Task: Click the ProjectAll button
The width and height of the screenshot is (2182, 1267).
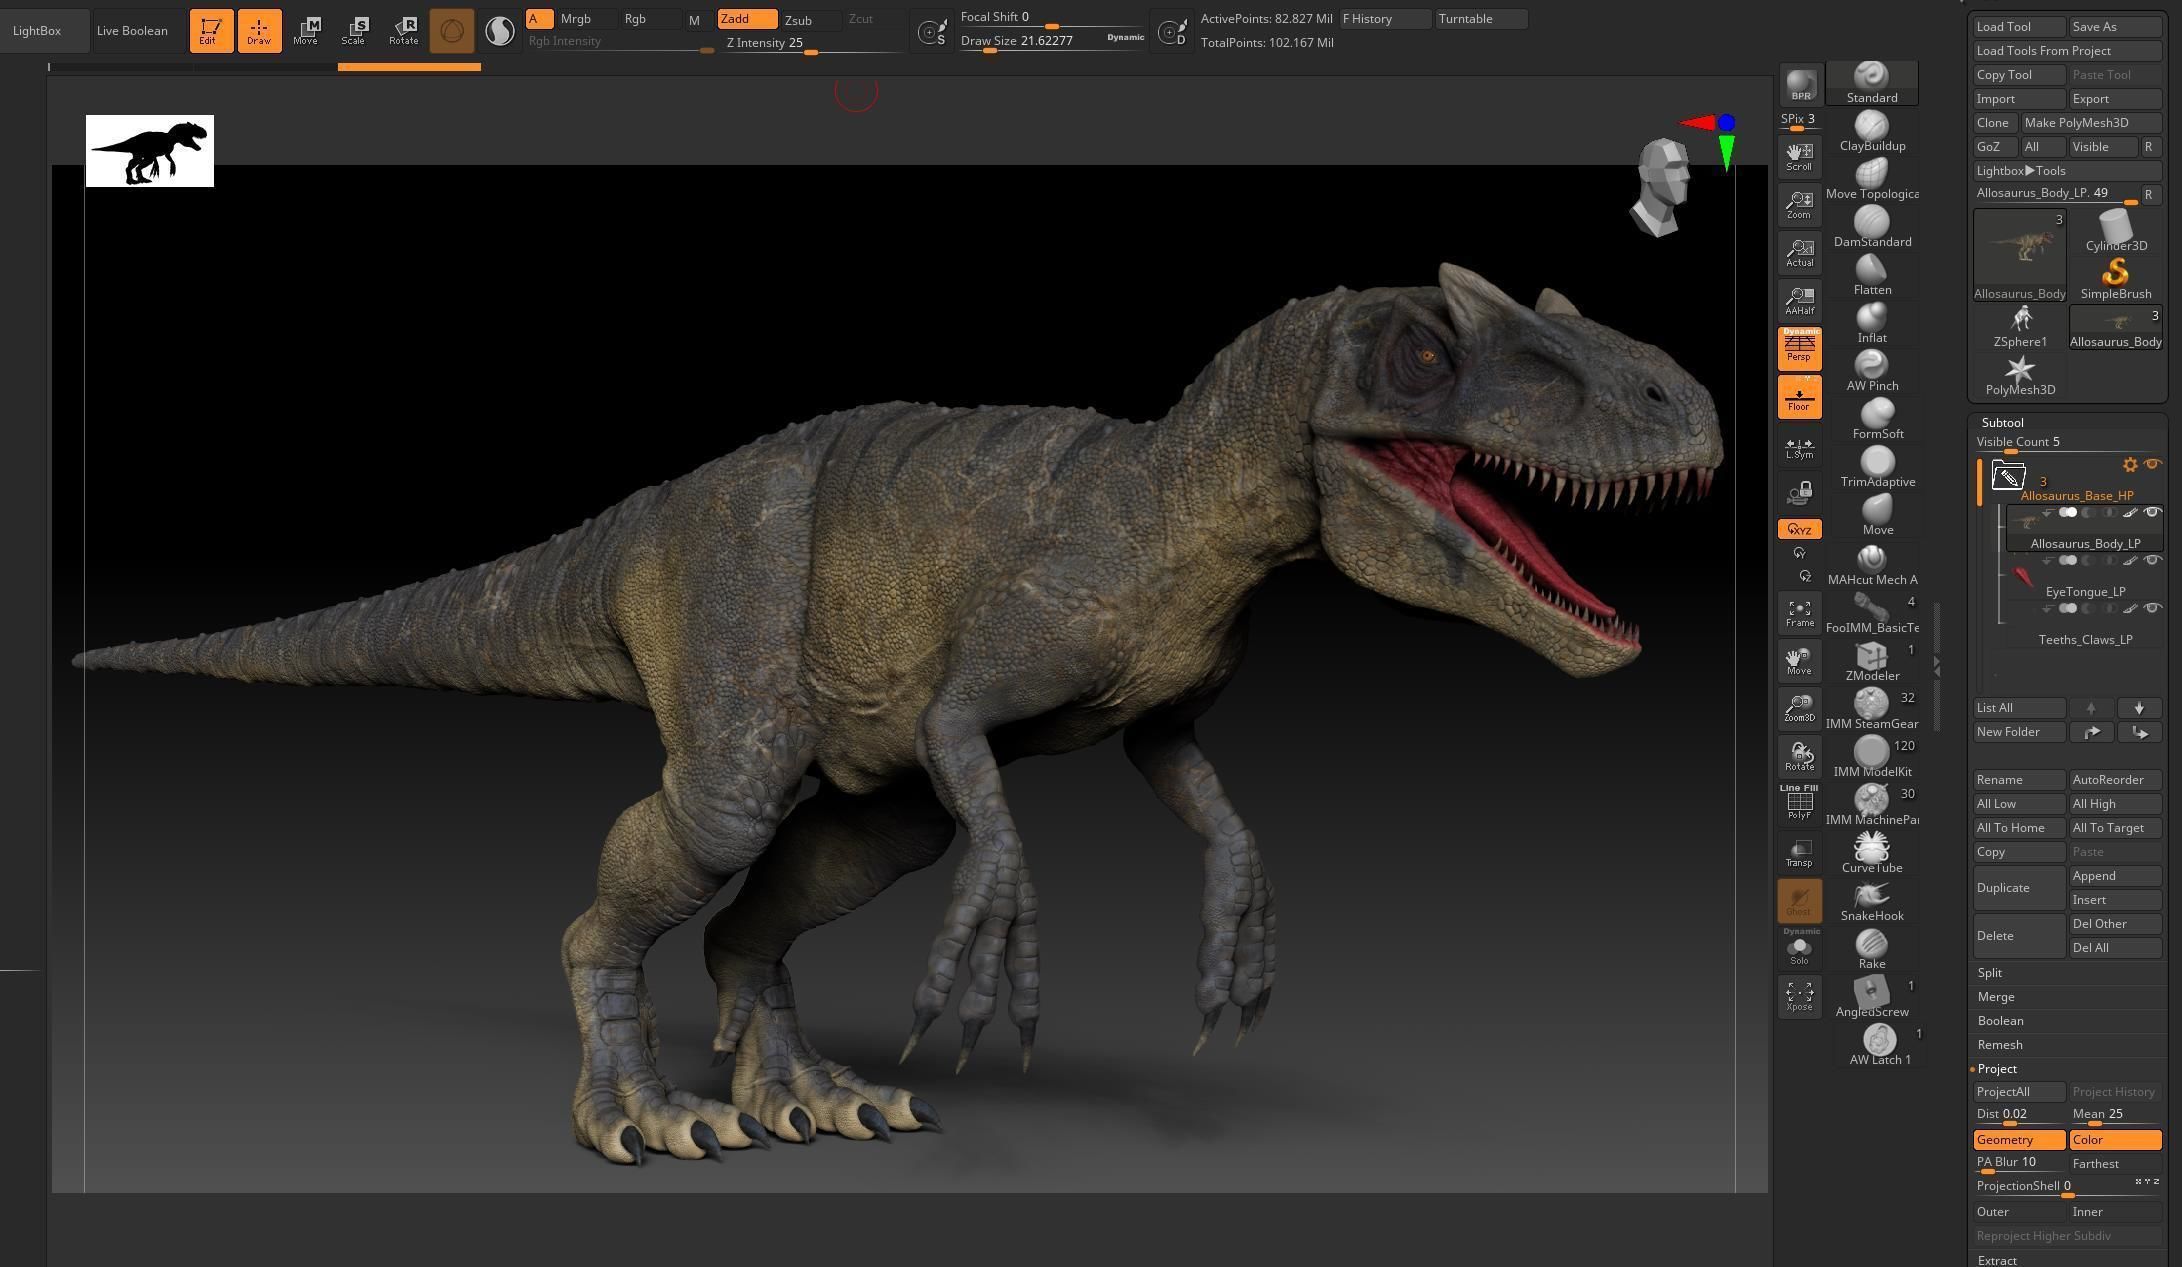Action: click(x=2018, y=1092)
